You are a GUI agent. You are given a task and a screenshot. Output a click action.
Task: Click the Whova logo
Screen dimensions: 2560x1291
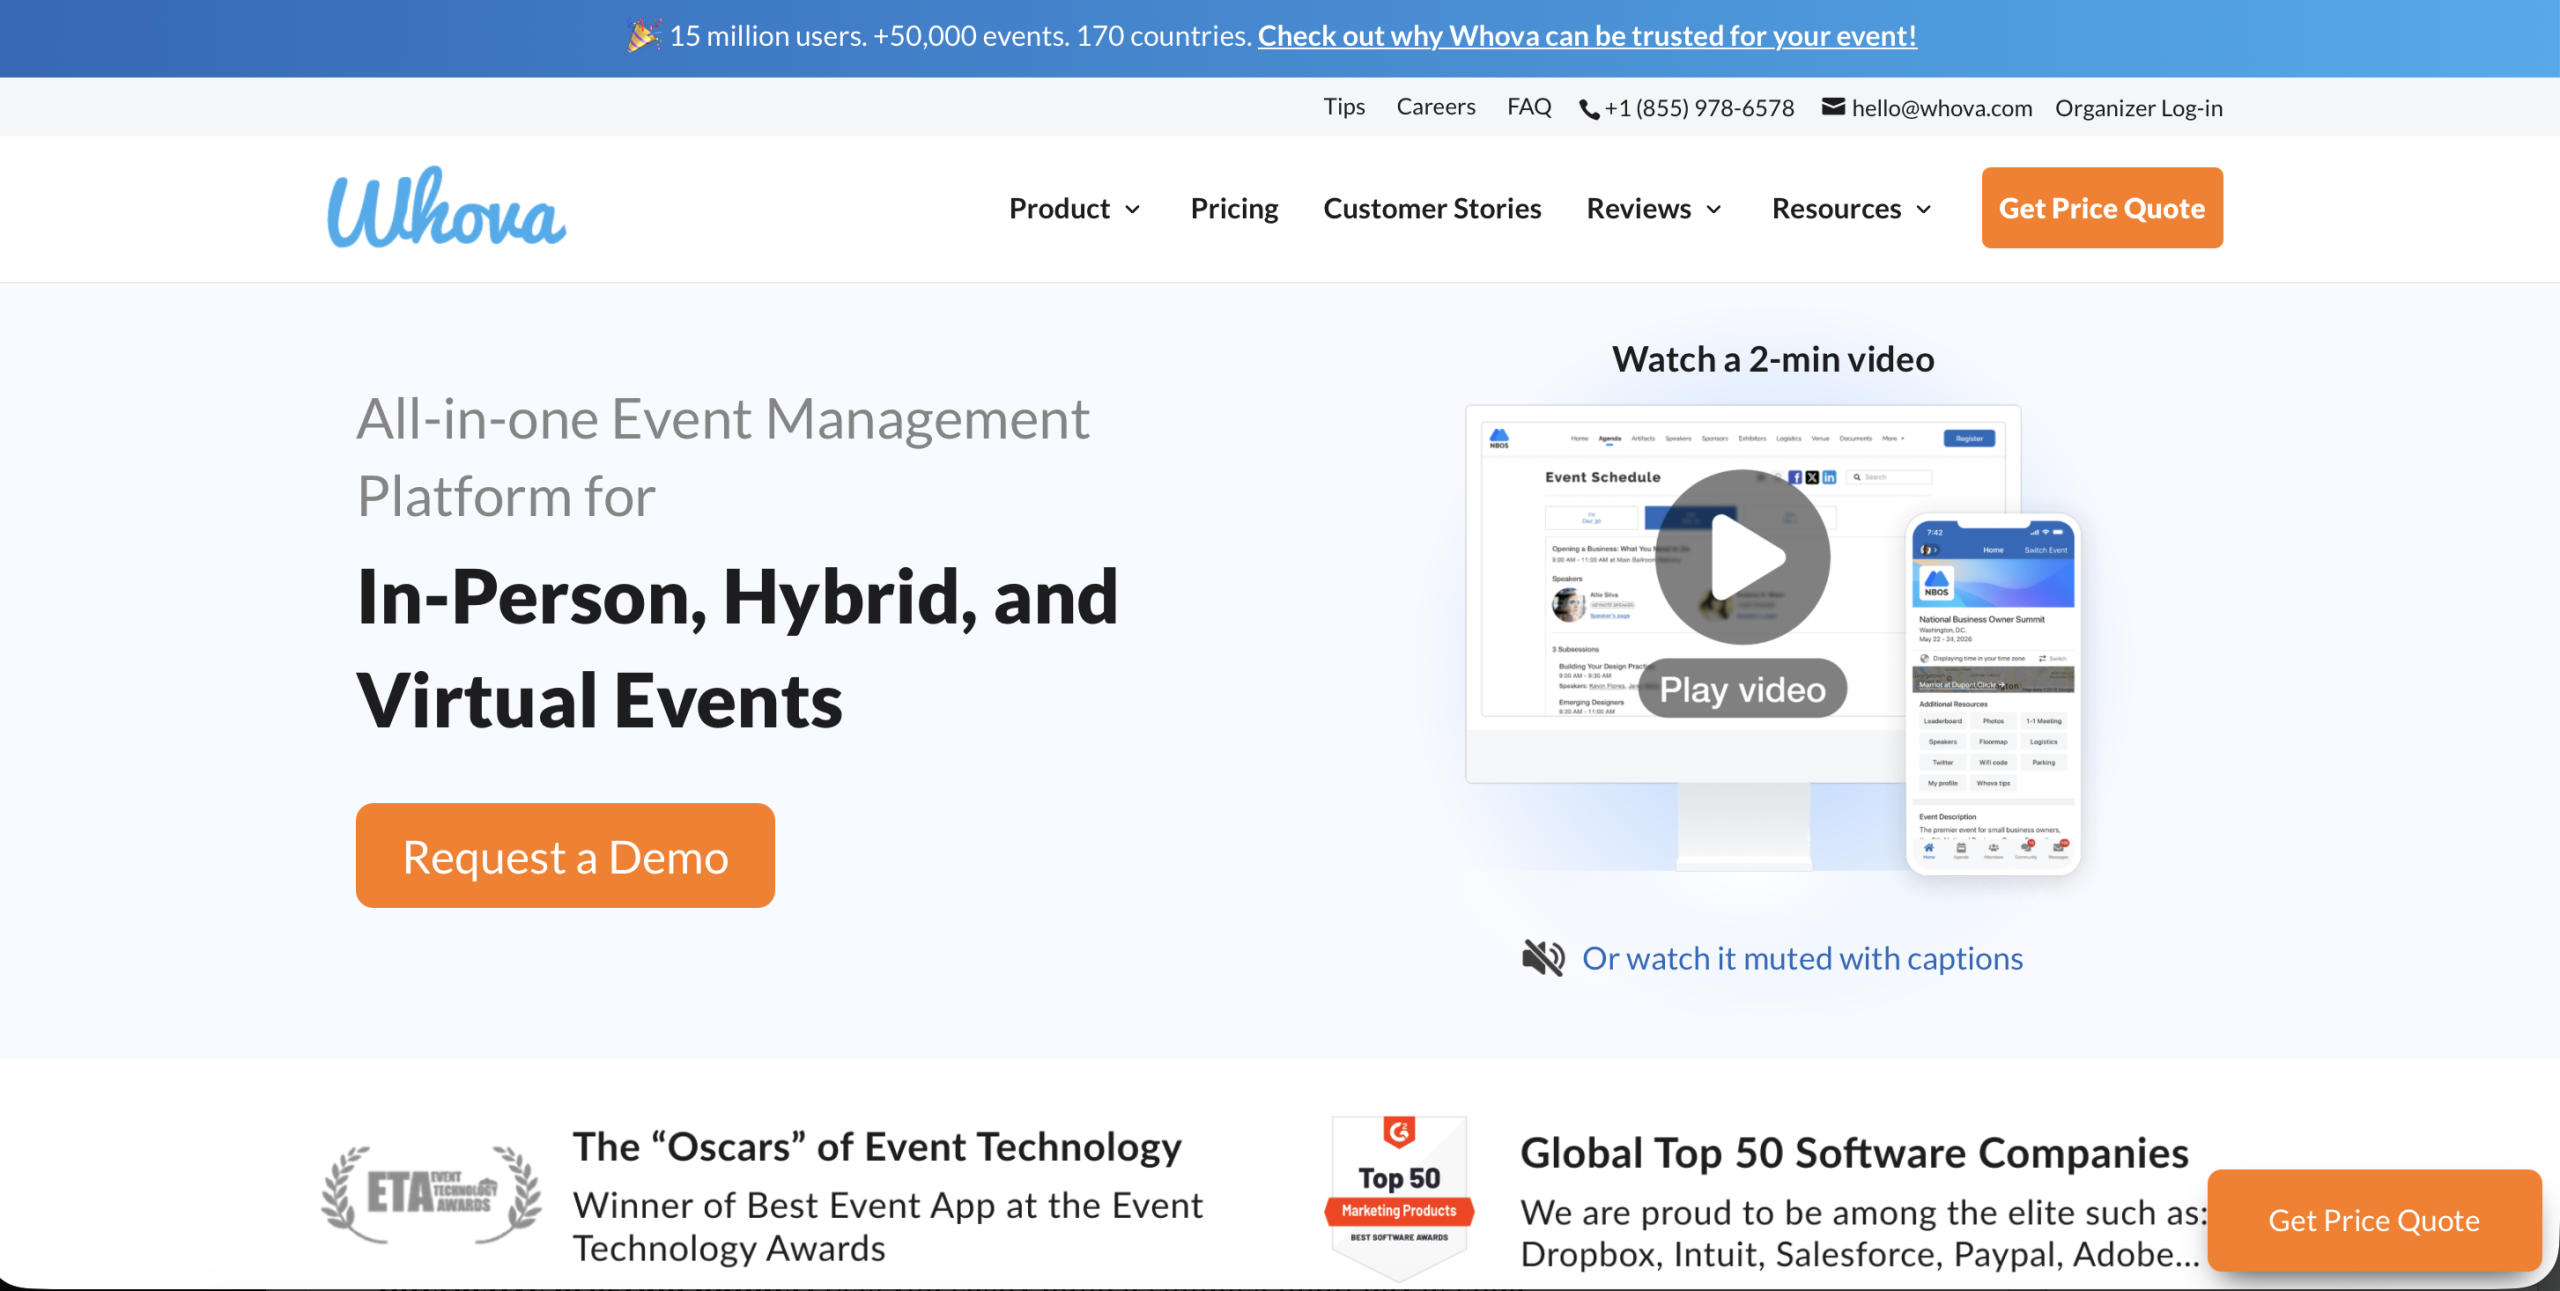pyautogui.click(x=446, y=208)
